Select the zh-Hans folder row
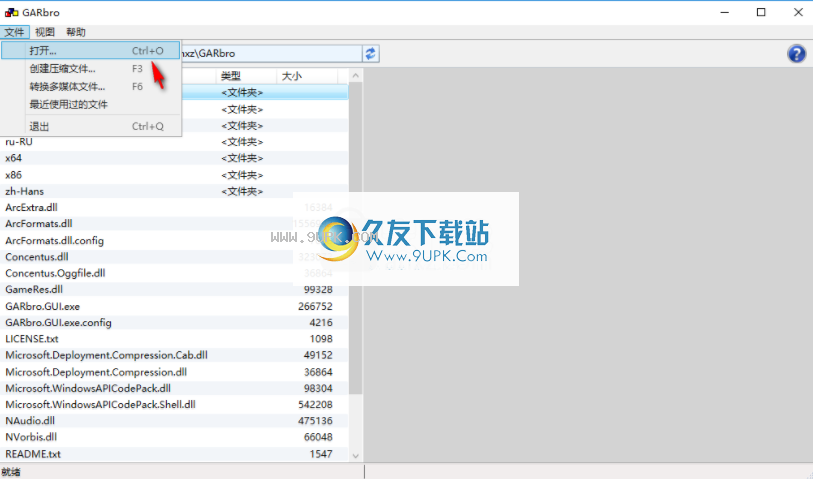This screenshot has width=813, height=479. pos(174,191)
